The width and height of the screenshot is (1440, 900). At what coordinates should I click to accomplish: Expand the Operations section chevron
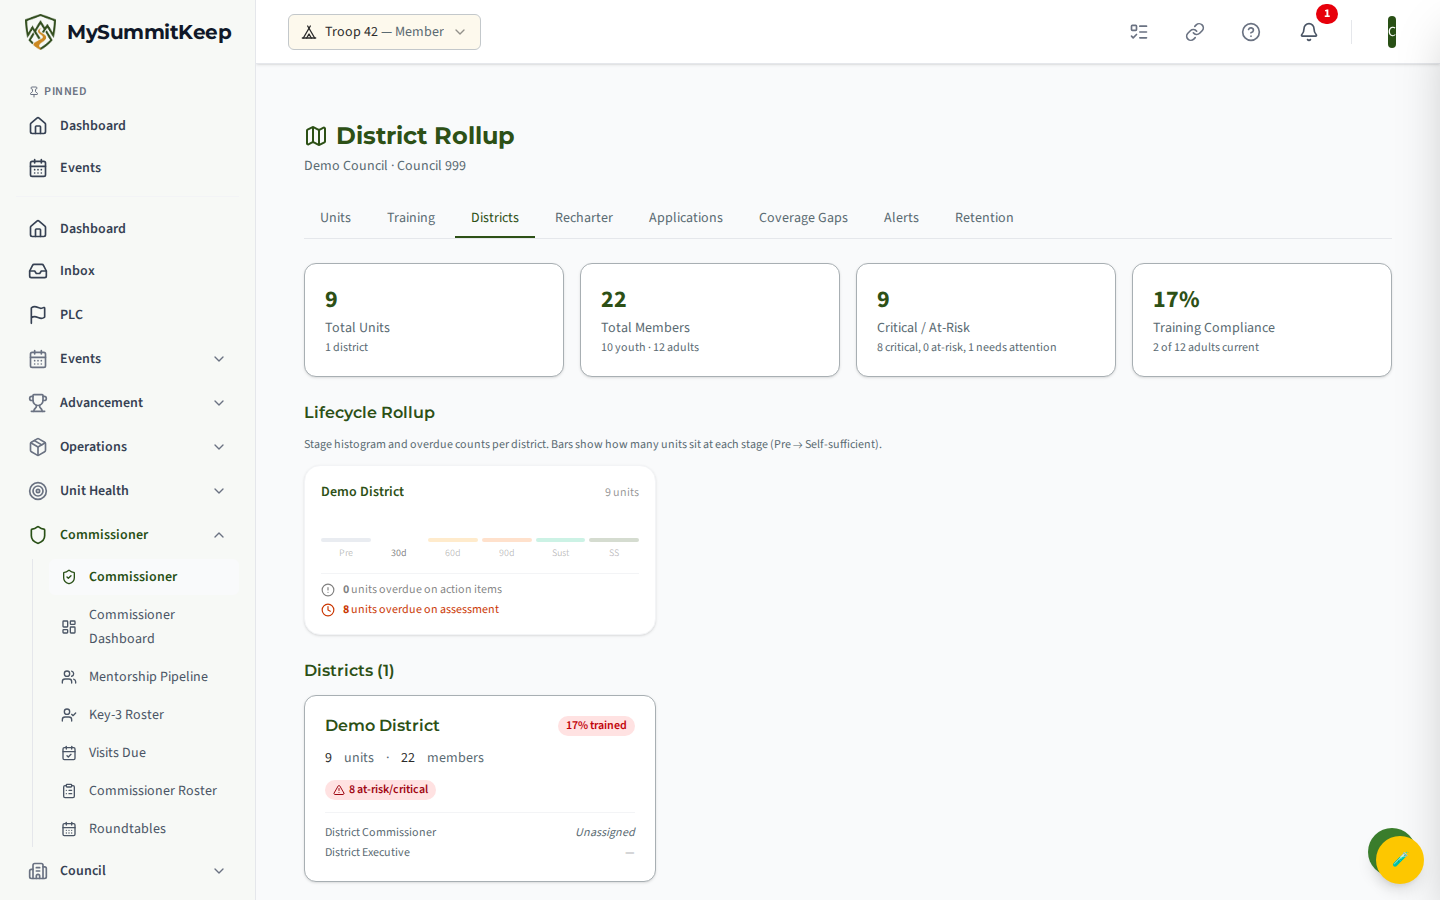(x=219, y=447)
